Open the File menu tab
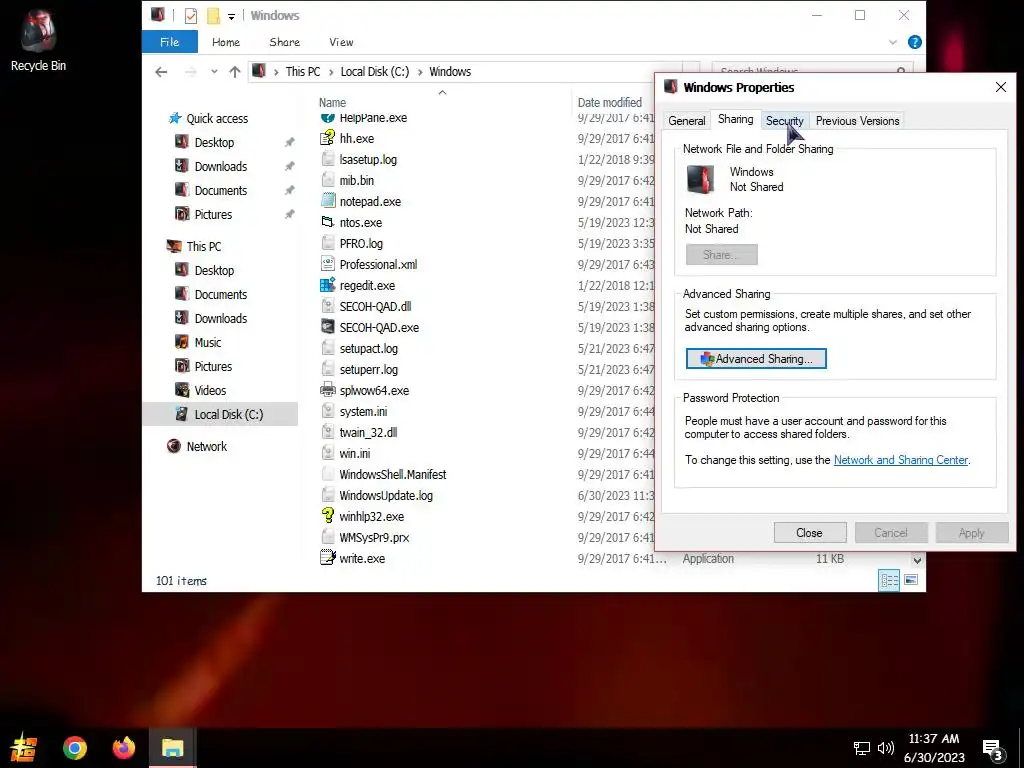This screenshot has width=1024, height=768. [170, 42]
